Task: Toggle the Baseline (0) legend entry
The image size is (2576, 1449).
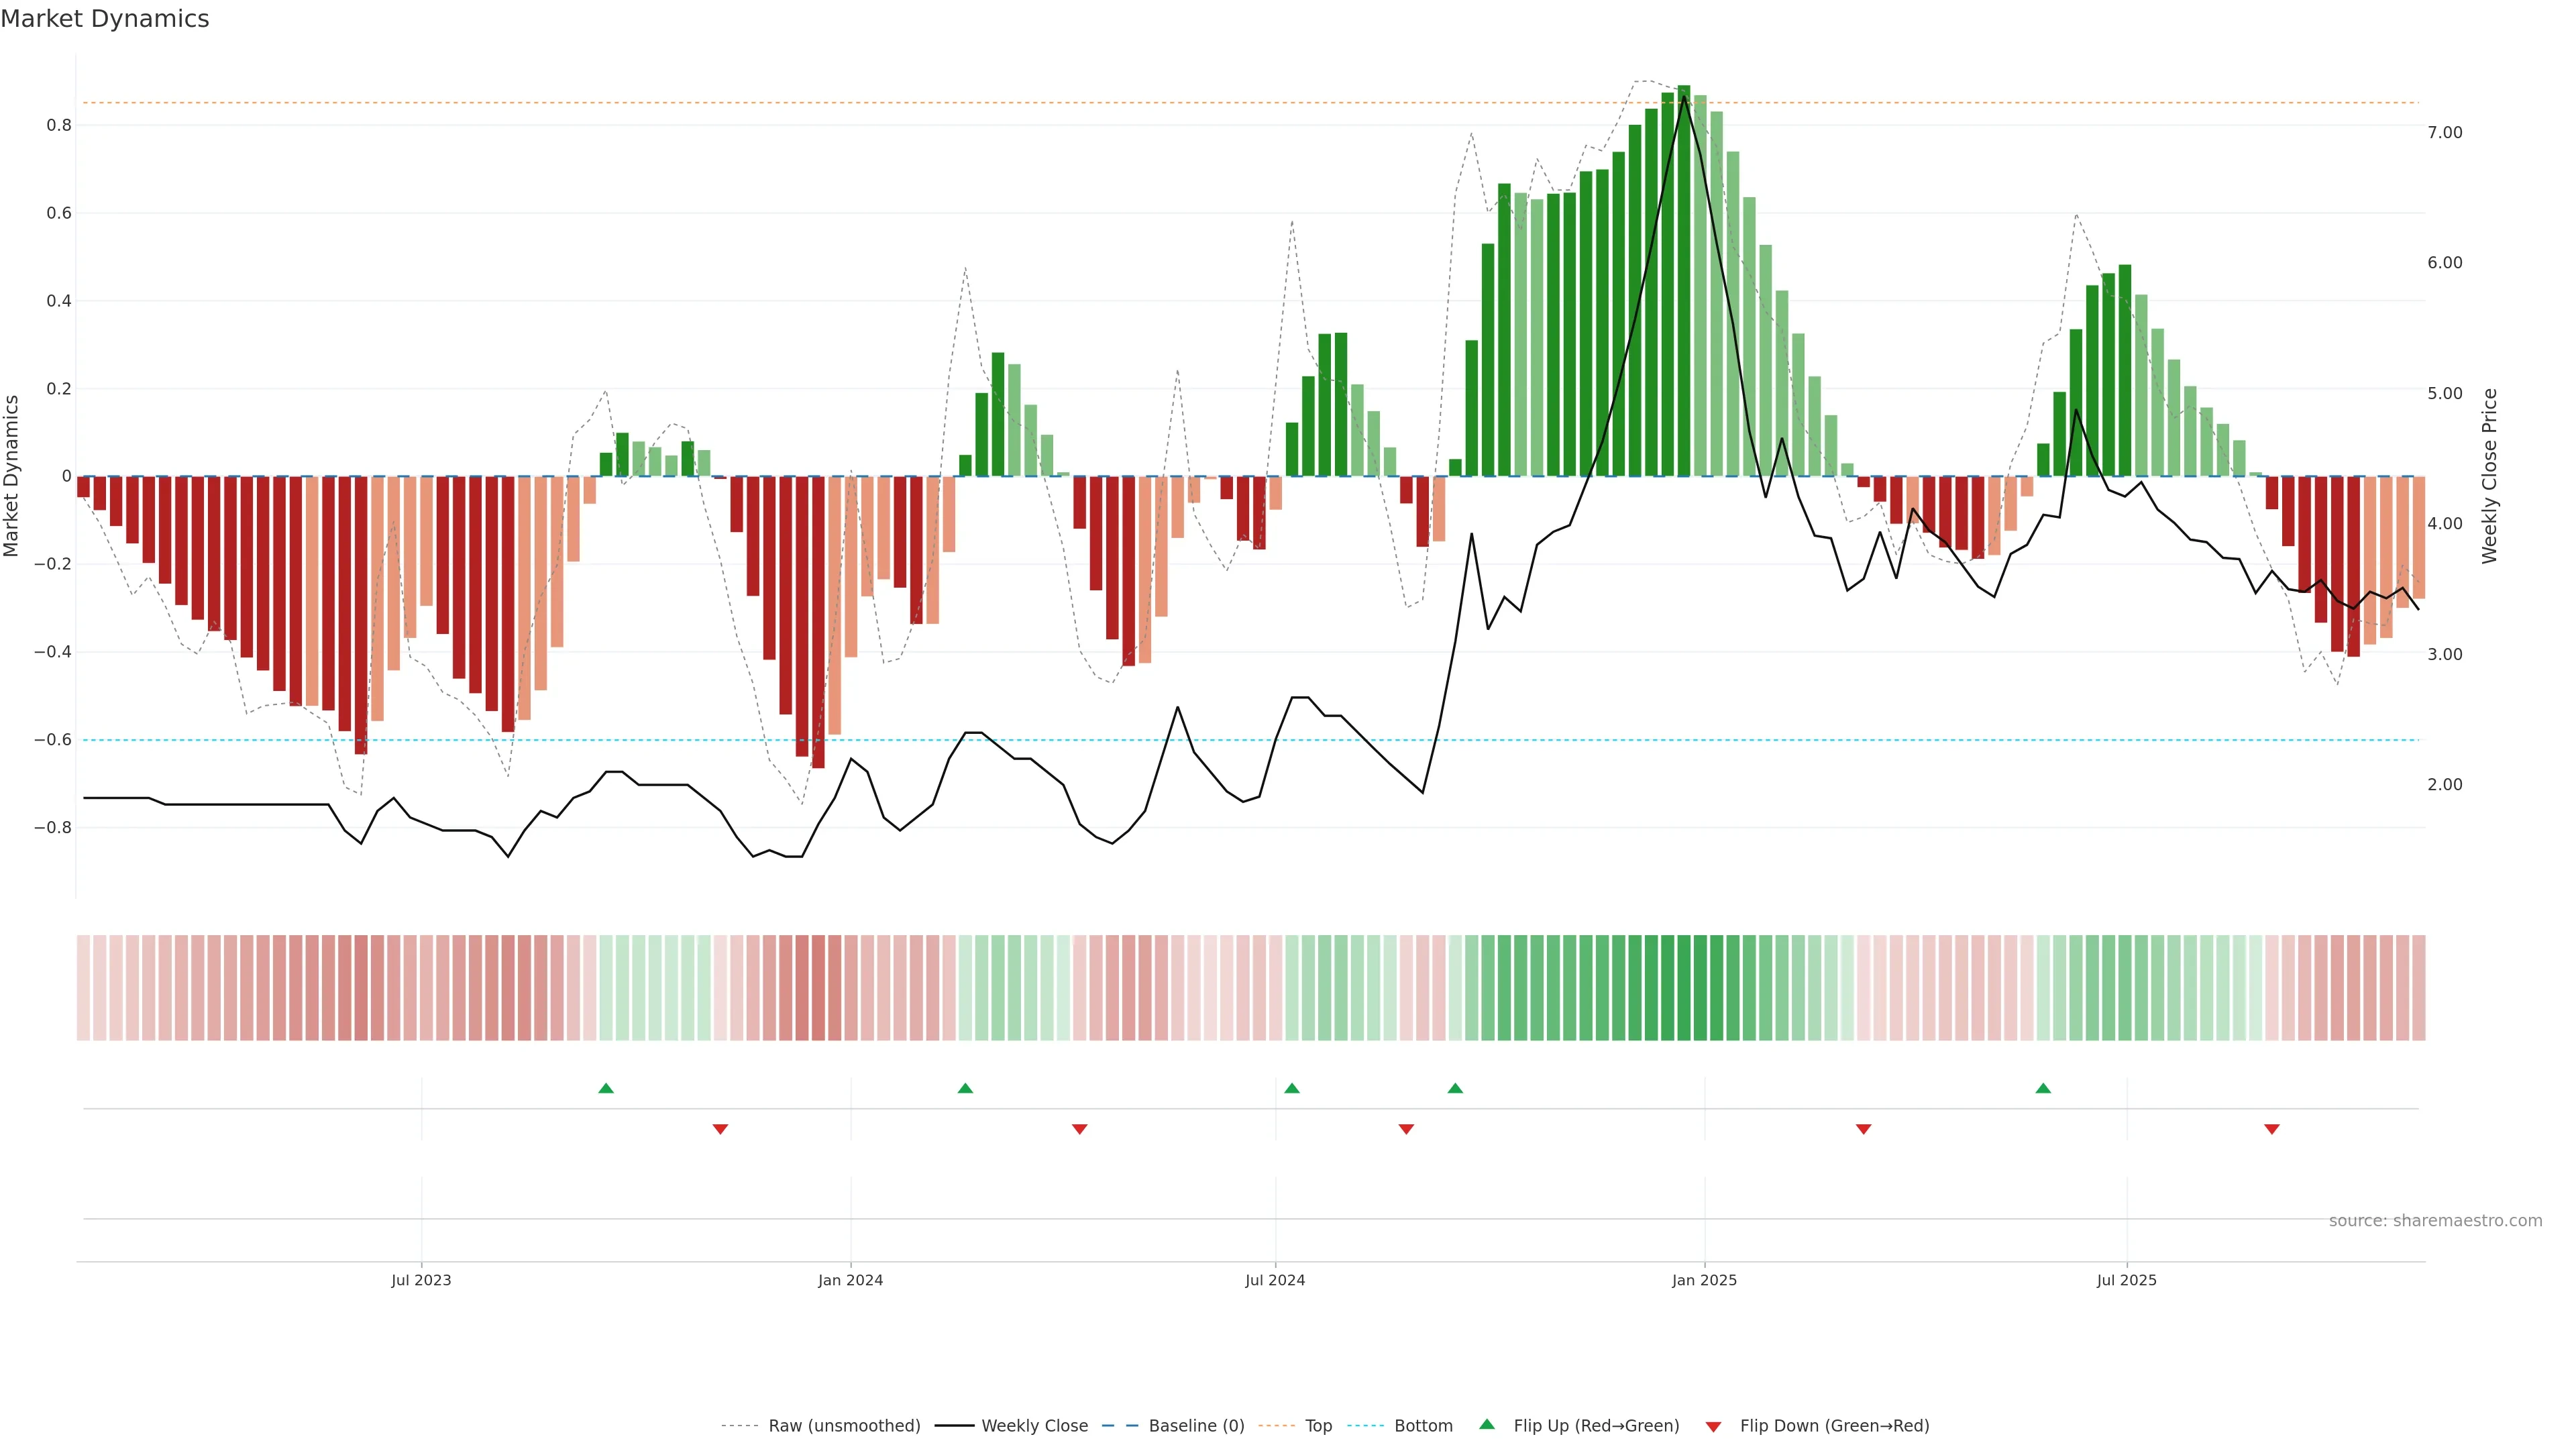Action: point(1196,1426)
